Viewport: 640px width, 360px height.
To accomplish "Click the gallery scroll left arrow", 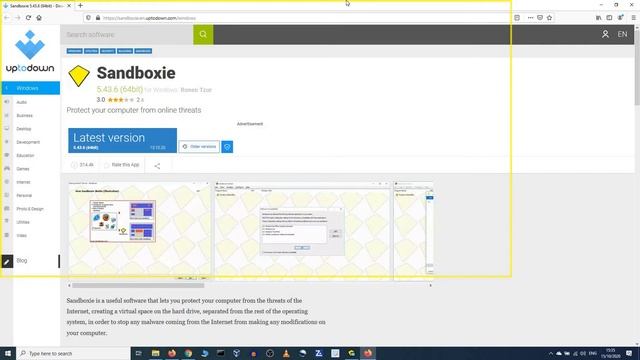I will click(x=69, y=286).
